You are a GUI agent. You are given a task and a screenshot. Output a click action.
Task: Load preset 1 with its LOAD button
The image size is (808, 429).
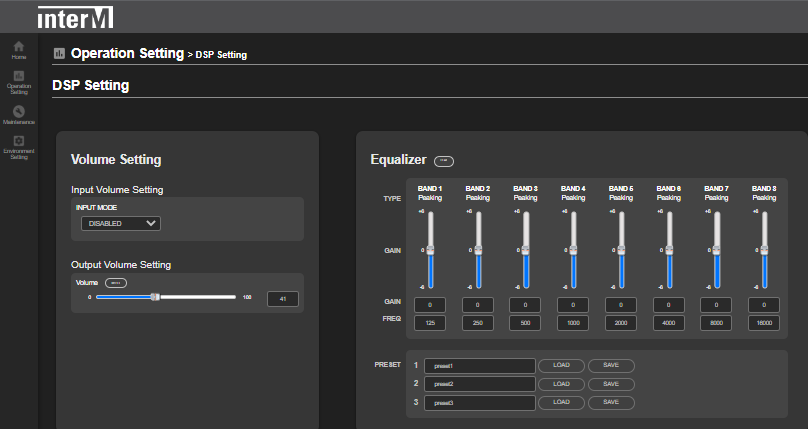click(562, 366)
